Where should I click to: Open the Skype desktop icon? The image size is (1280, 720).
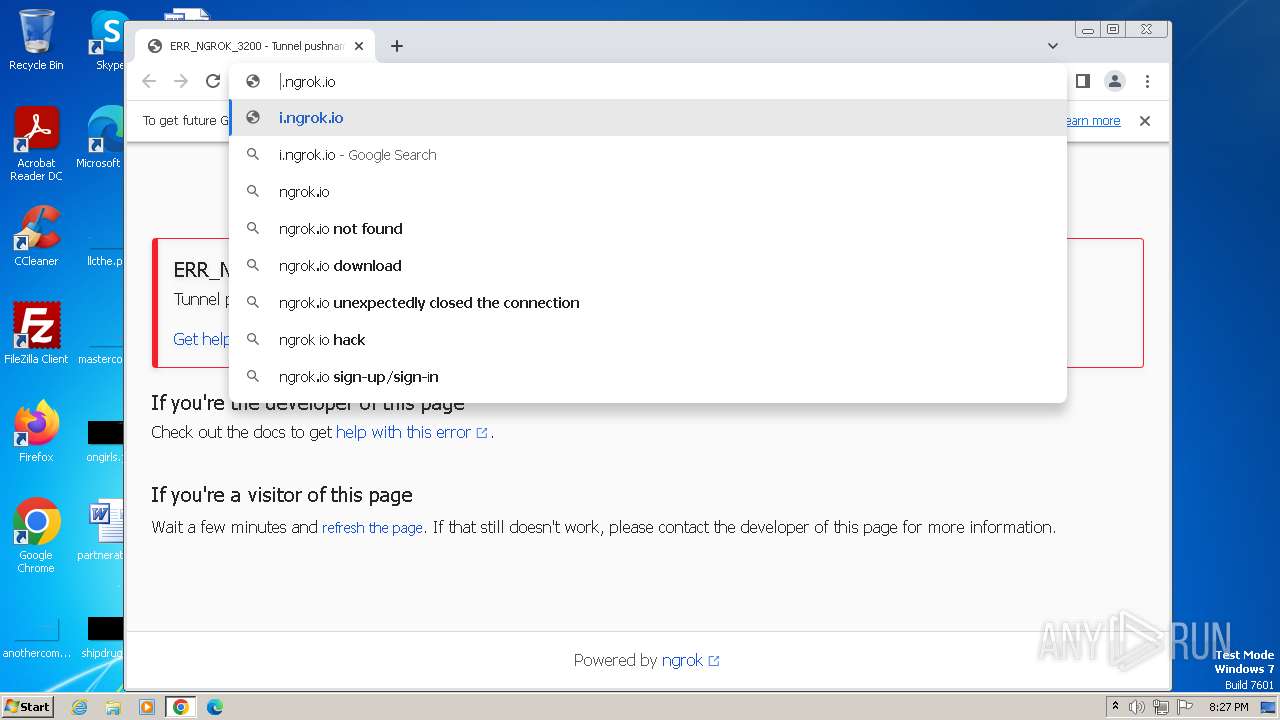point(108,40)
